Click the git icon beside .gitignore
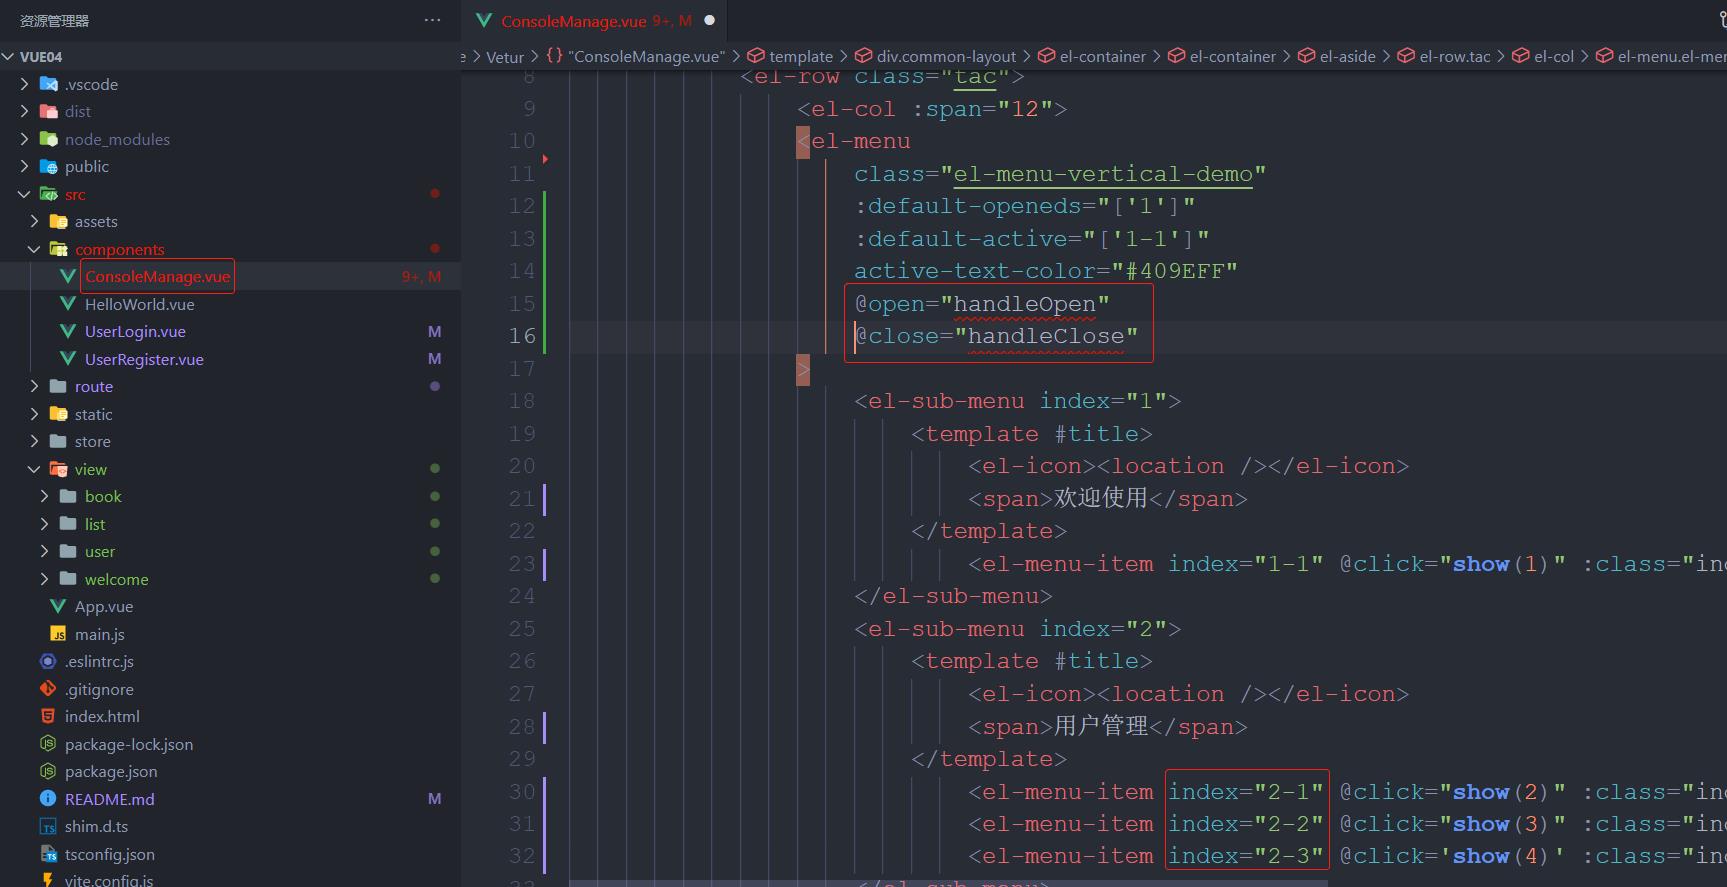This screenshot has height=887, width=1727. pyautogui.click(x=48, y=689)
